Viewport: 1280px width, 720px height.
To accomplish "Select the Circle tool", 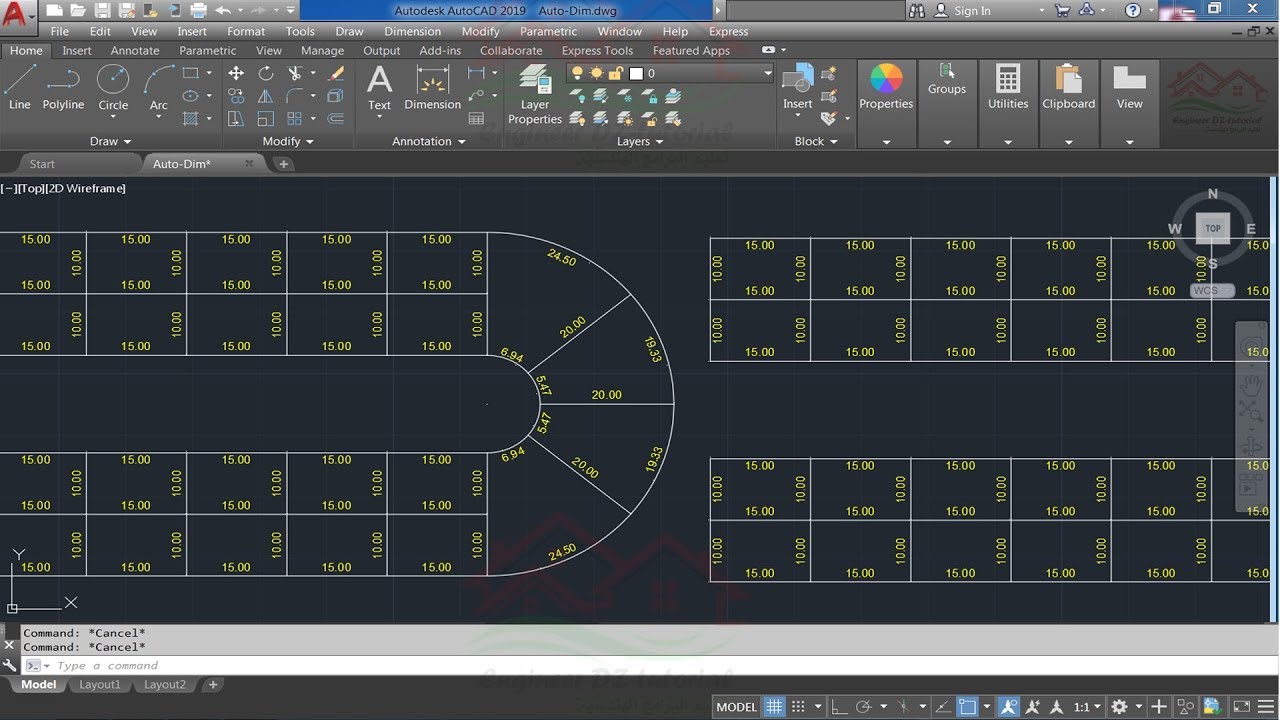I will [113, 87].
